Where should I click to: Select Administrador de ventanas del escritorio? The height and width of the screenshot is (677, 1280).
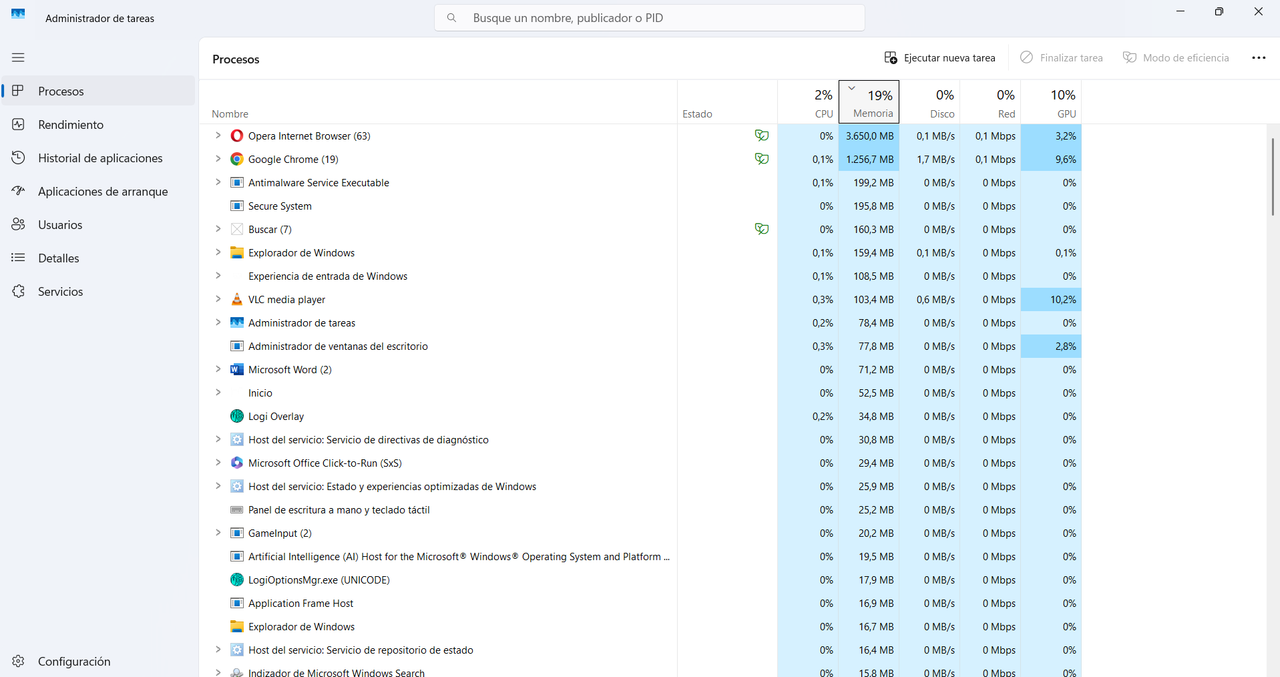tap(641, 346)
